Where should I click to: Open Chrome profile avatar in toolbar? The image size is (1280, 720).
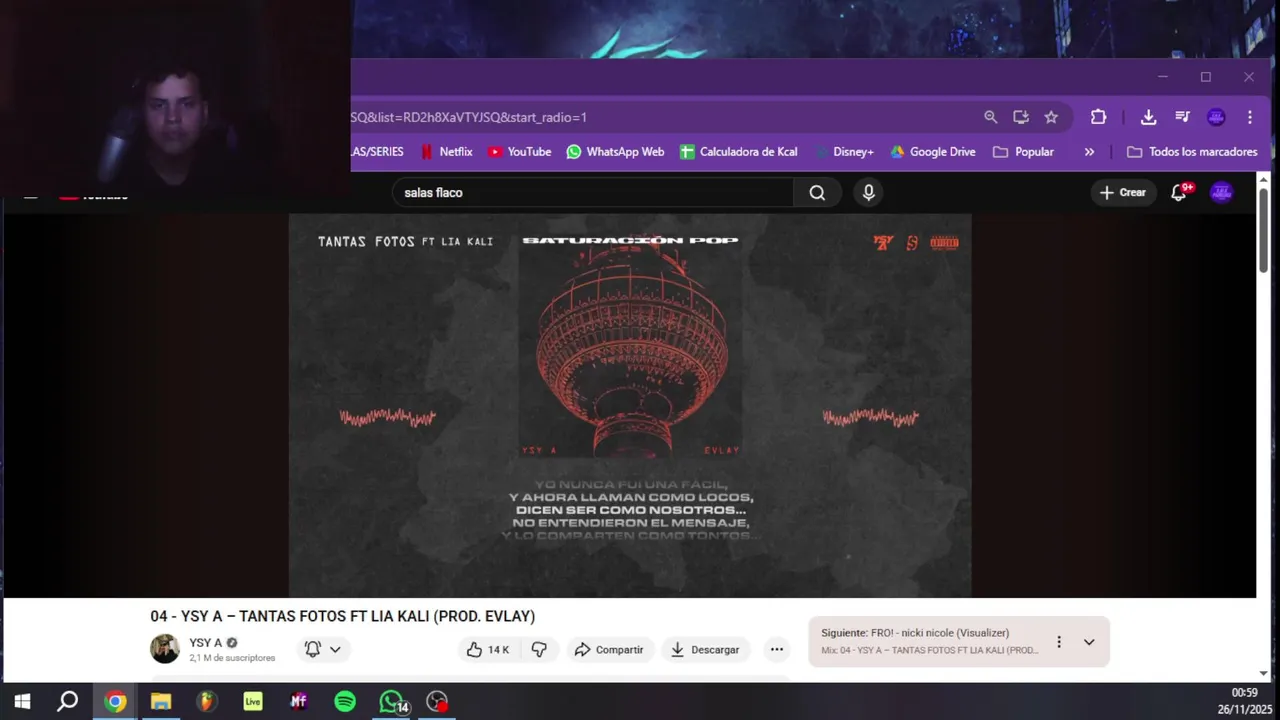1216,117
